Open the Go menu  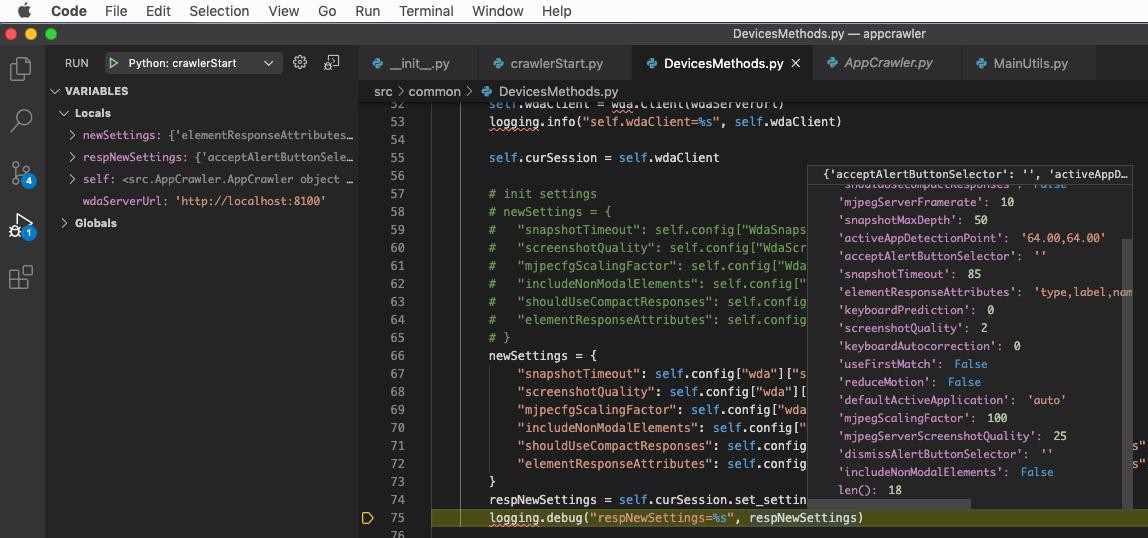click(x=327, y=11)
